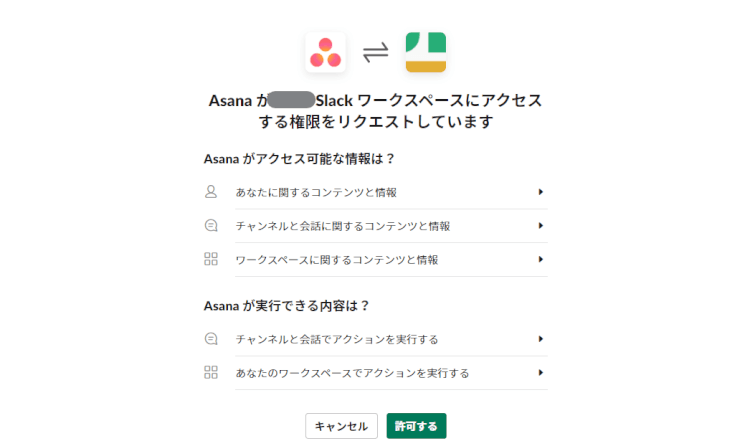Click the chat bubble icon beside チャンネルと会話でアクションを実行する

[211, 338]
